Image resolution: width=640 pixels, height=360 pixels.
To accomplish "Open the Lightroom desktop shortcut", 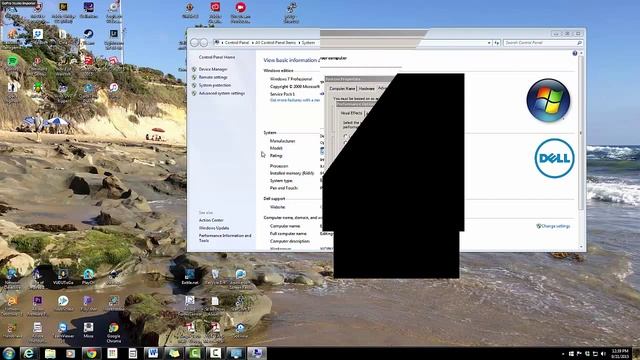I will (114, 36).
